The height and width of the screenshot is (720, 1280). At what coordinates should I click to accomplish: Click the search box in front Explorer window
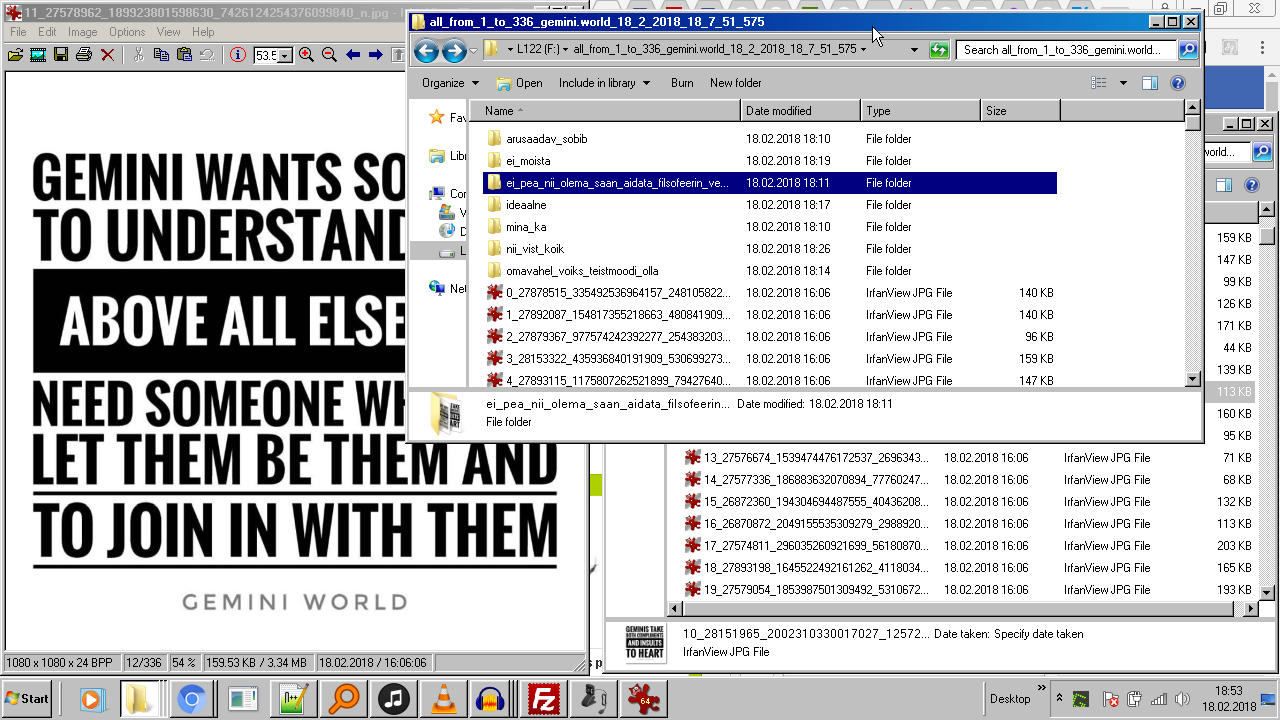tap(1067, 50)
